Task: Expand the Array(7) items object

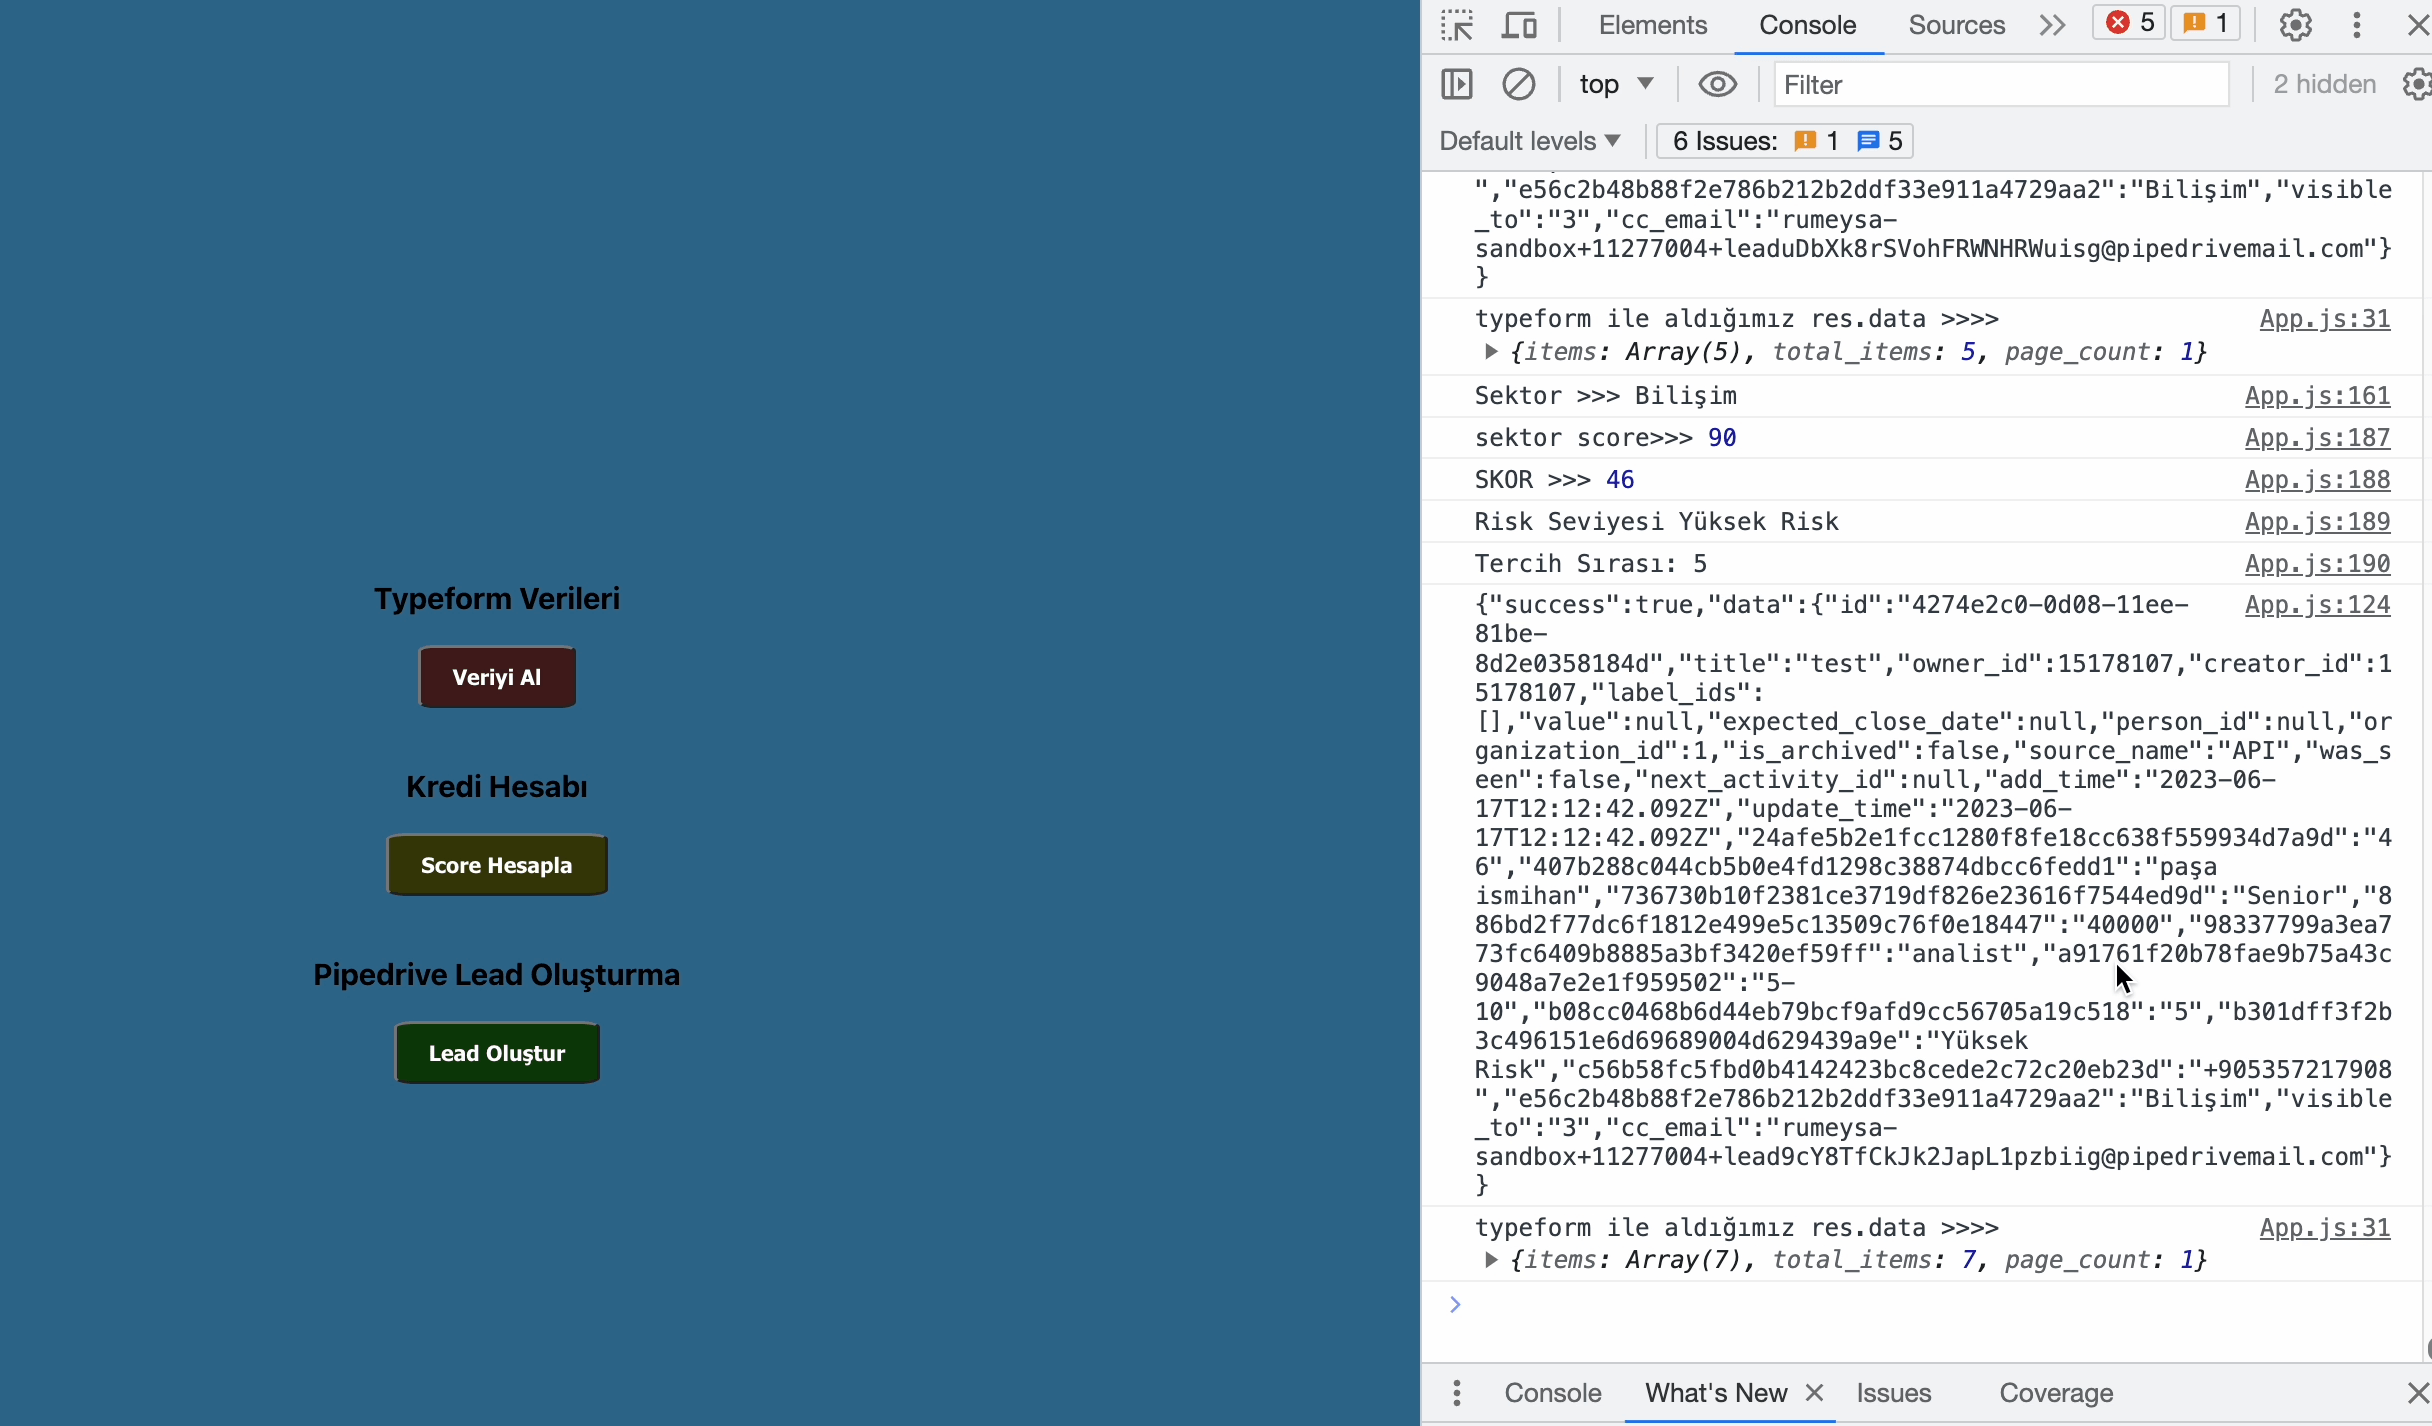Action: coord(1491,1260)
